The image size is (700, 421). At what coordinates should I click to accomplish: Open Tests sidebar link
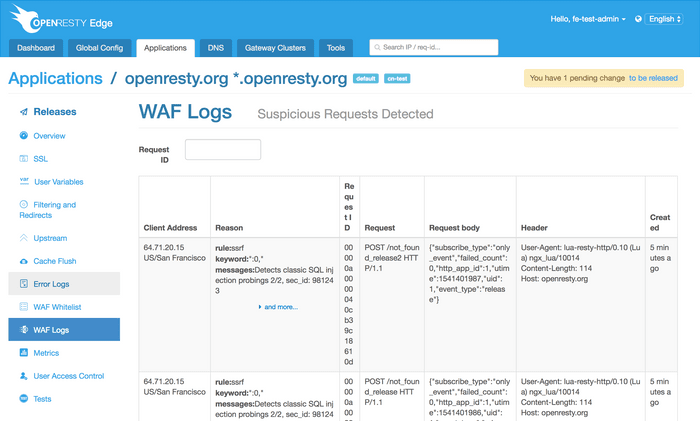(x=42, y=399)
